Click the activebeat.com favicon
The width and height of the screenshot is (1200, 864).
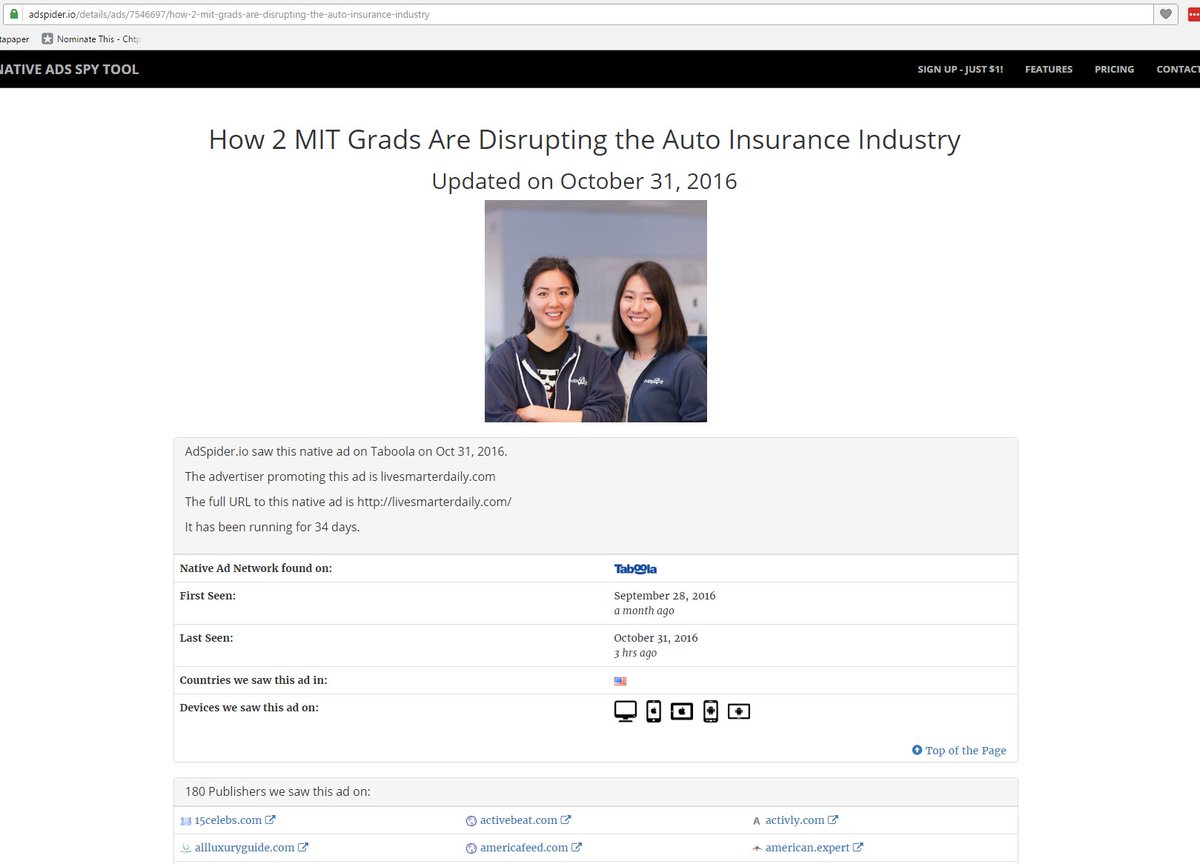coord(471,821)
